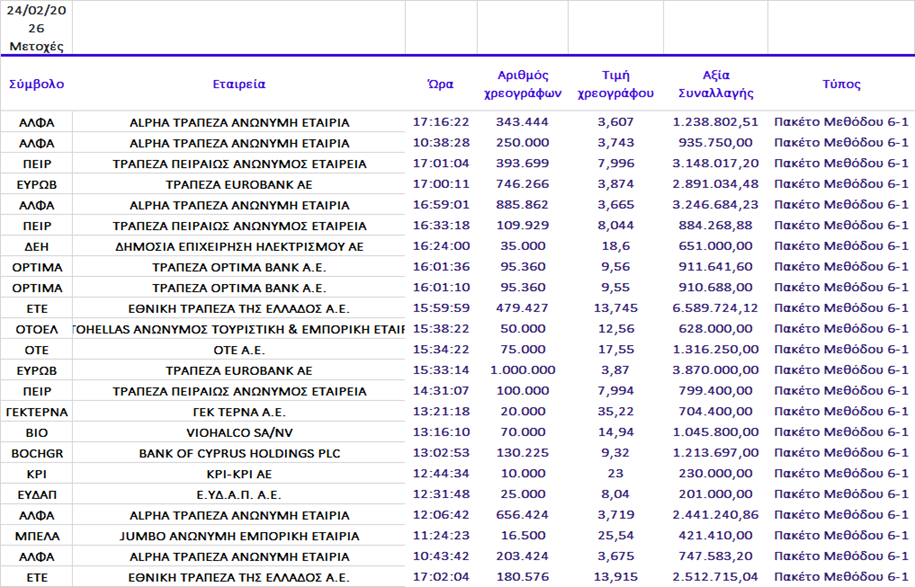Select value cell 935.750,00

[715, 142]
